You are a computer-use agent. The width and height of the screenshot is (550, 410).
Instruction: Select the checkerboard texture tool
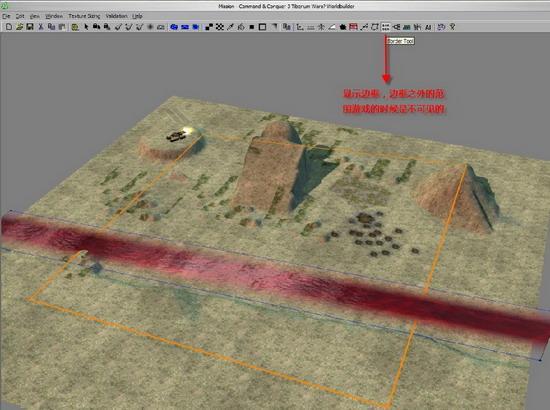click(x=220, y=27)
